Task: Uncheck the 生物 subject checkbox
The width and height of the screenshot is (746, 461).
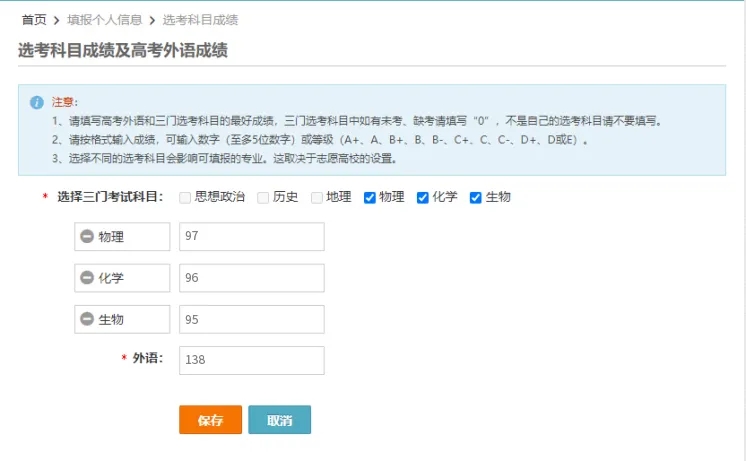Action: point(476,197)
